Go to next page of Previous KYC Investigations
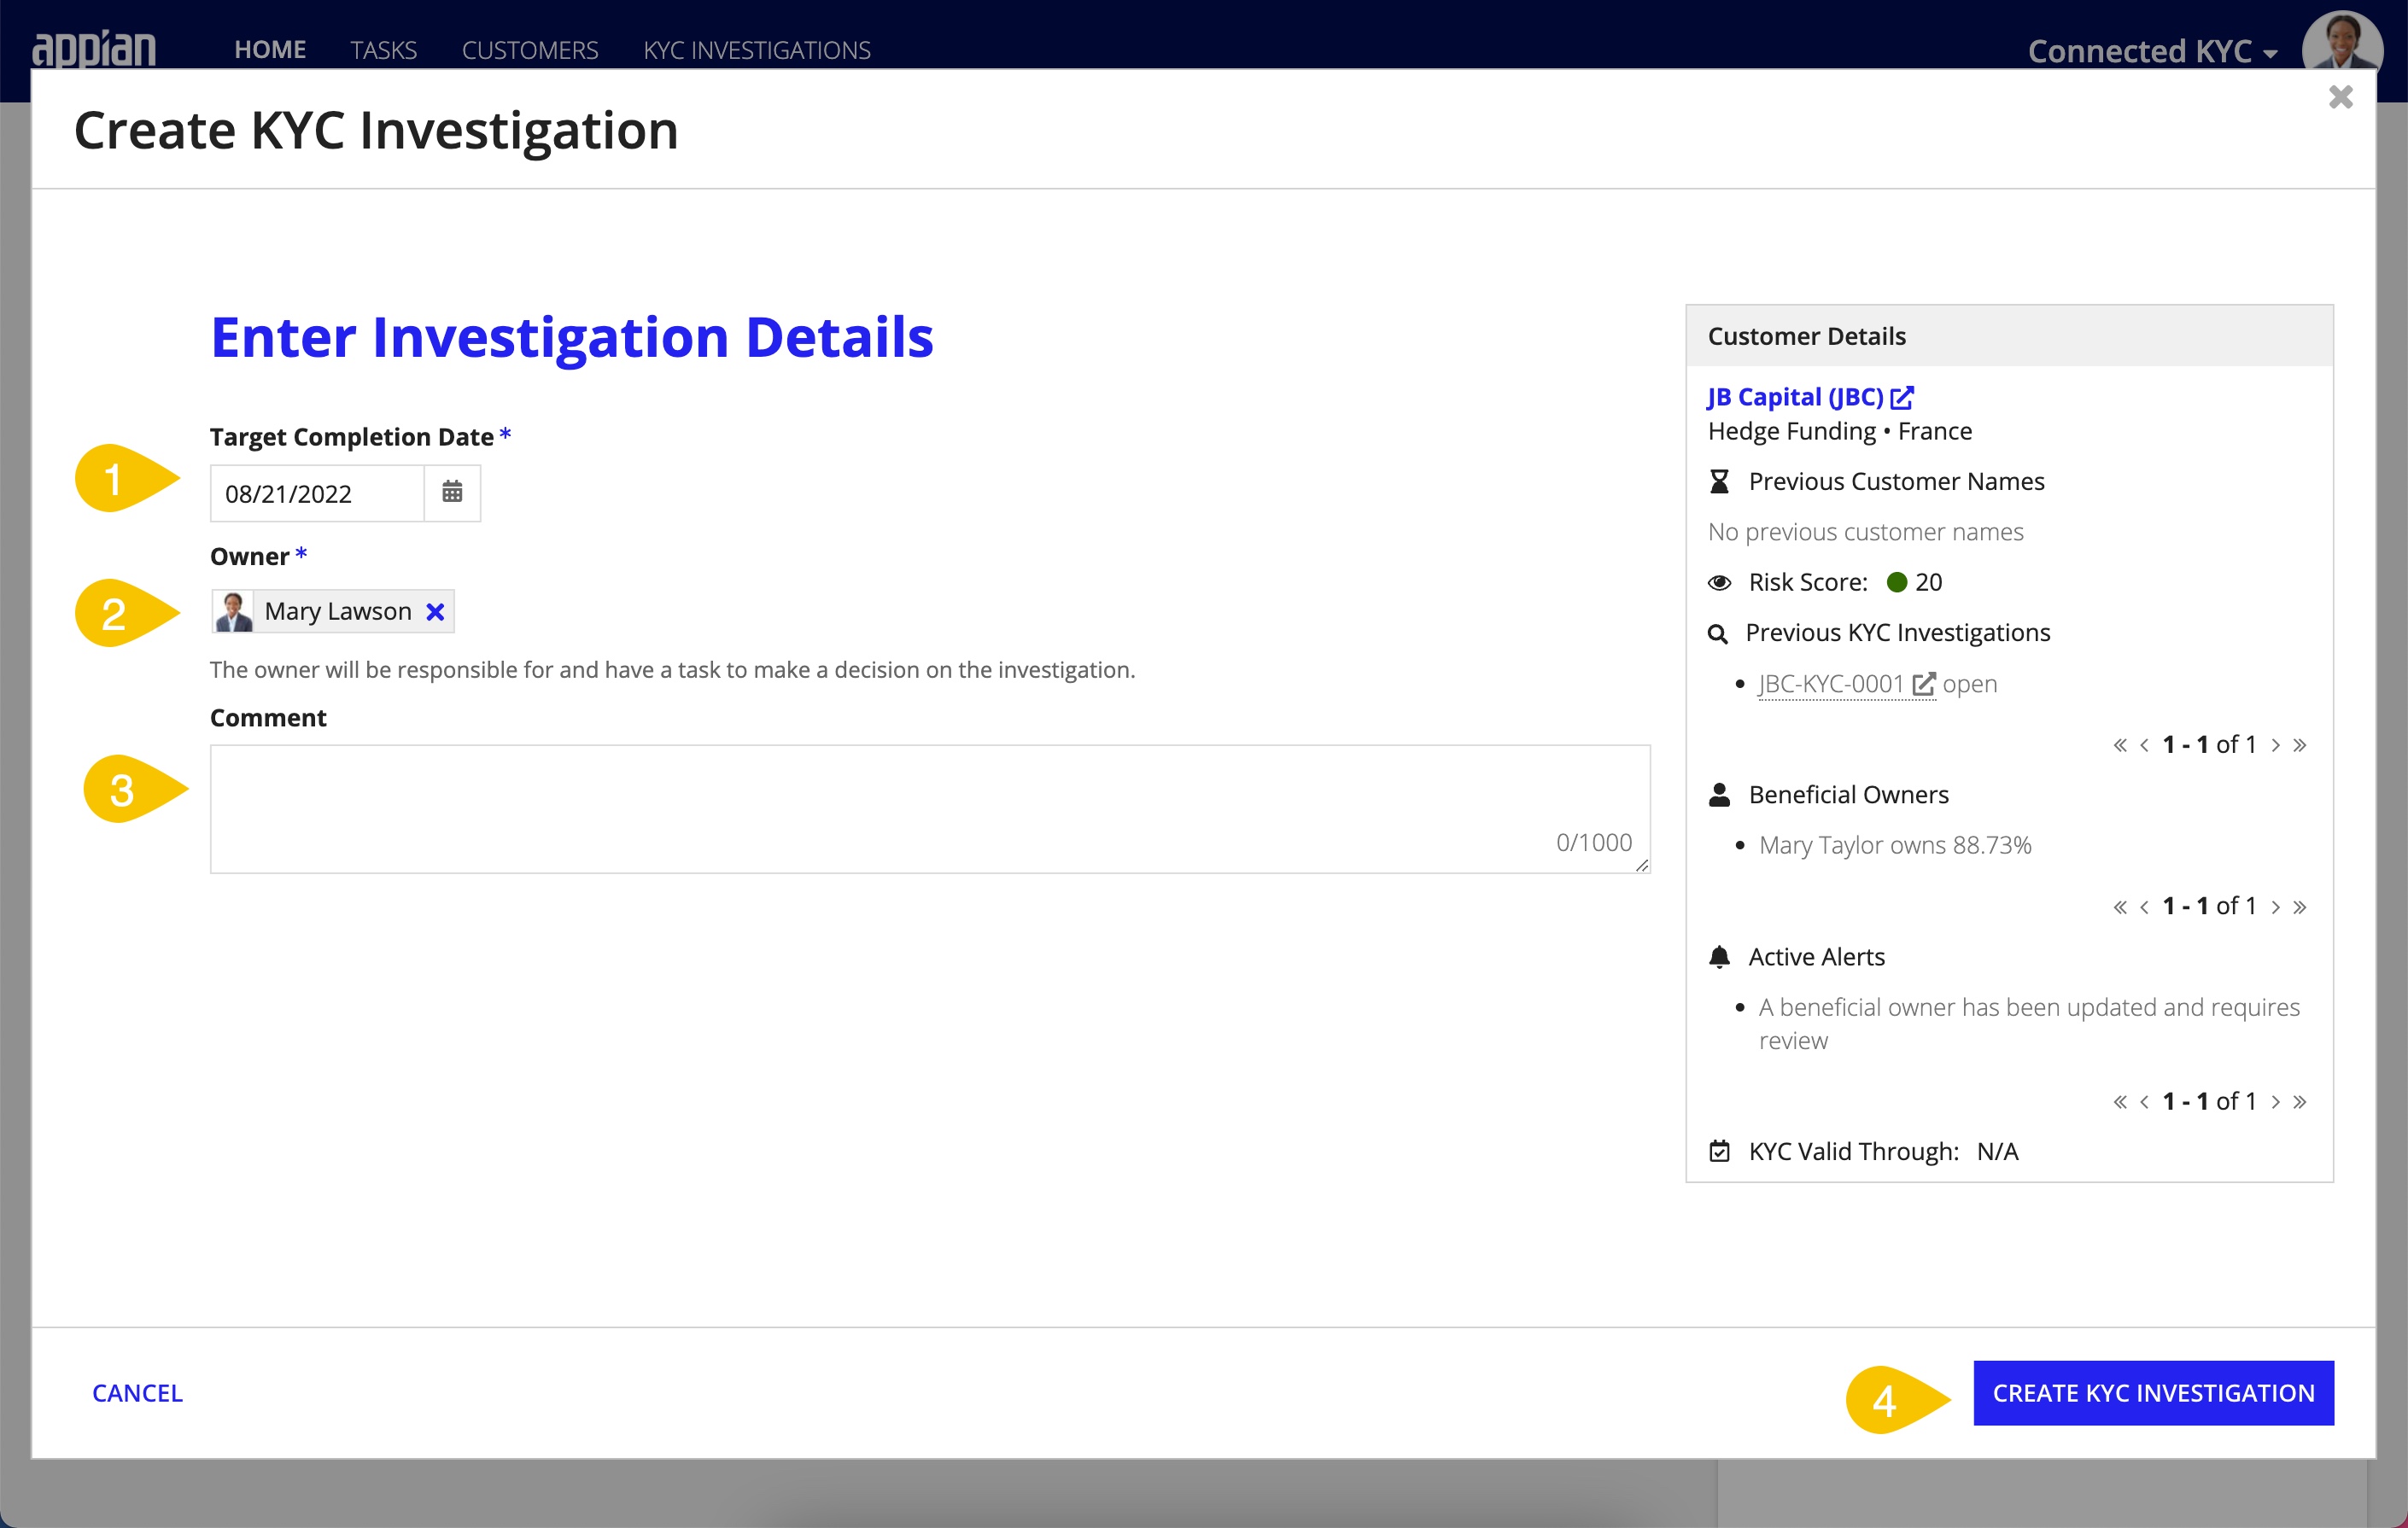Screen dimensions: 2408x1528 (2275, 745)
